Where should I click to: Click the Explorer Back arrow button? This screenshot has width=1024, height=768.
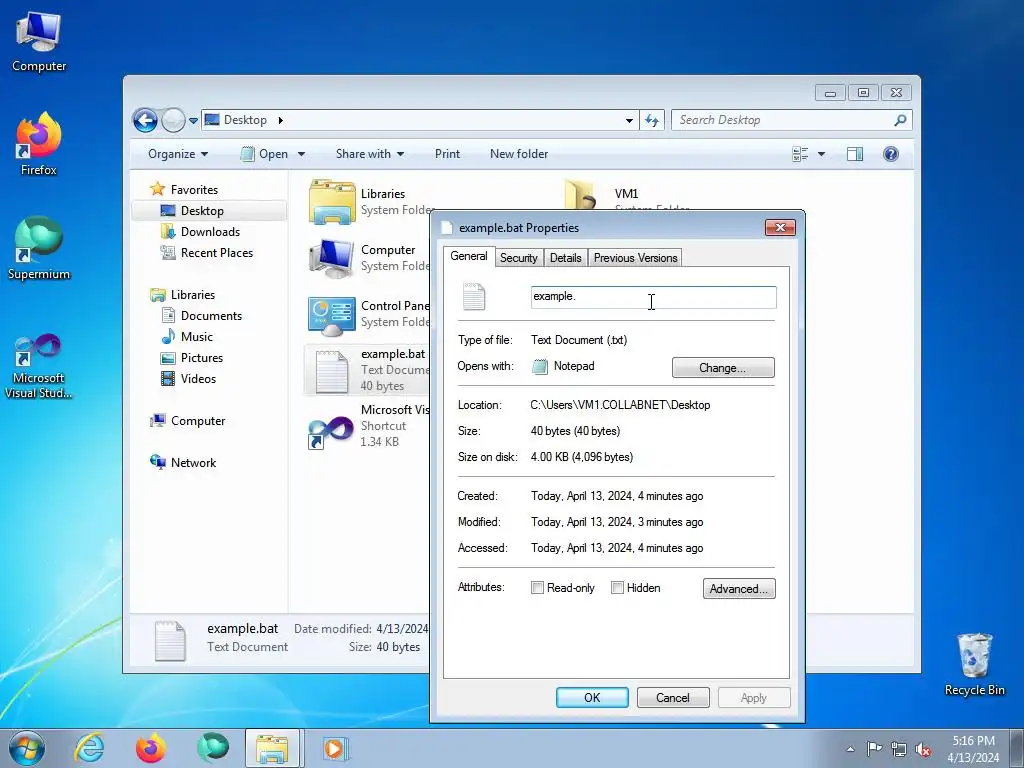tap(146, 120)
